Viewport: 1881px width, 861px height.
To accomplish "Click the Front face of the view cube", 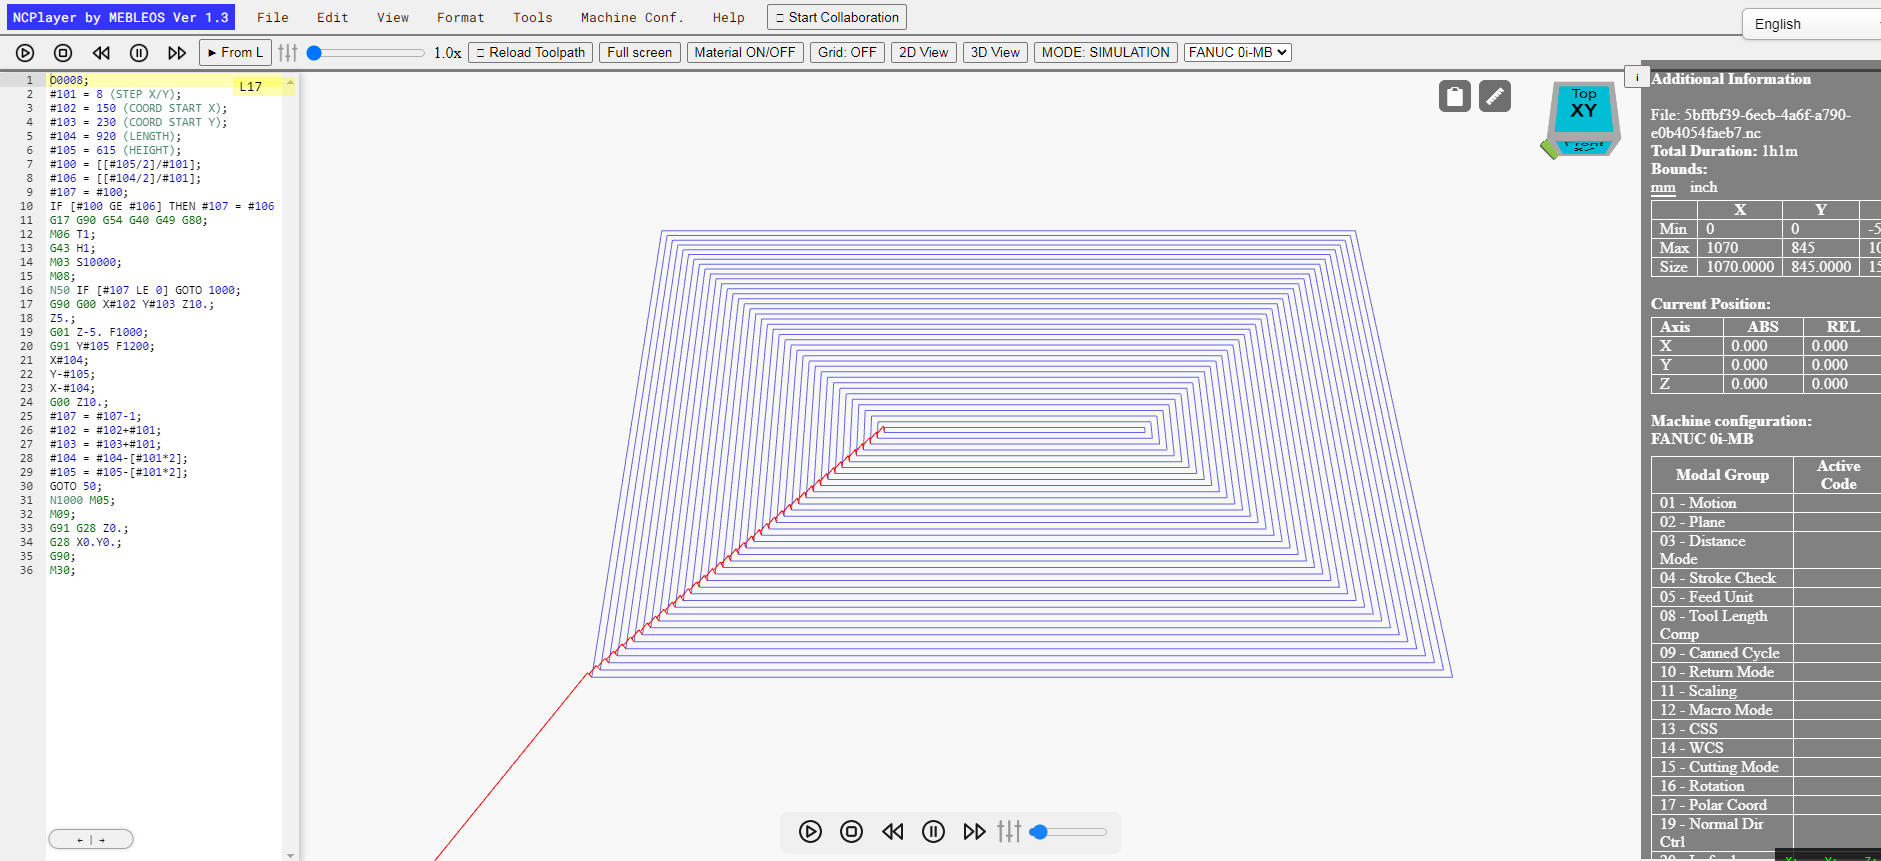I will tap(1584, 146).
